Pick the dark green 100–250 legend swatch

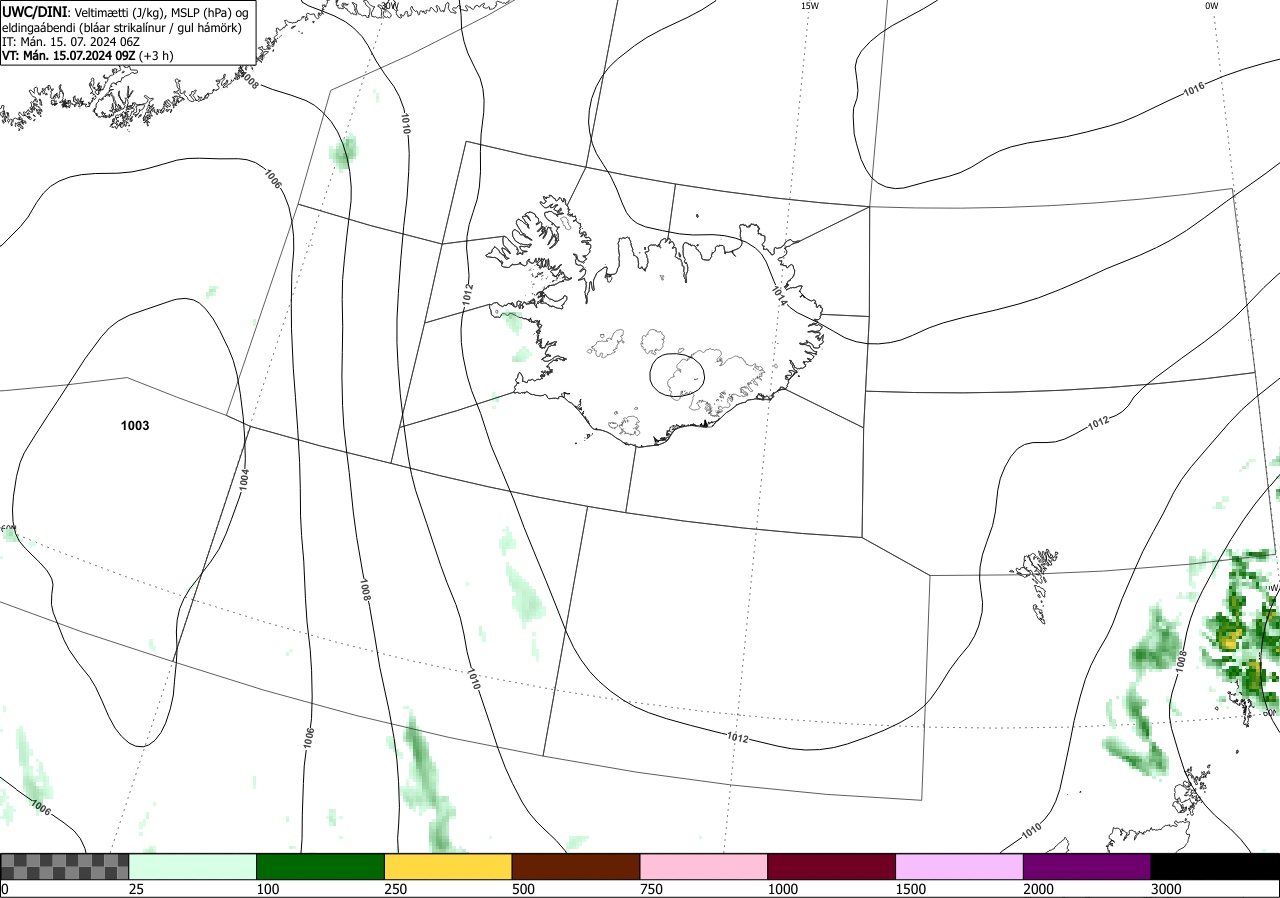click(x=321, y=866)
